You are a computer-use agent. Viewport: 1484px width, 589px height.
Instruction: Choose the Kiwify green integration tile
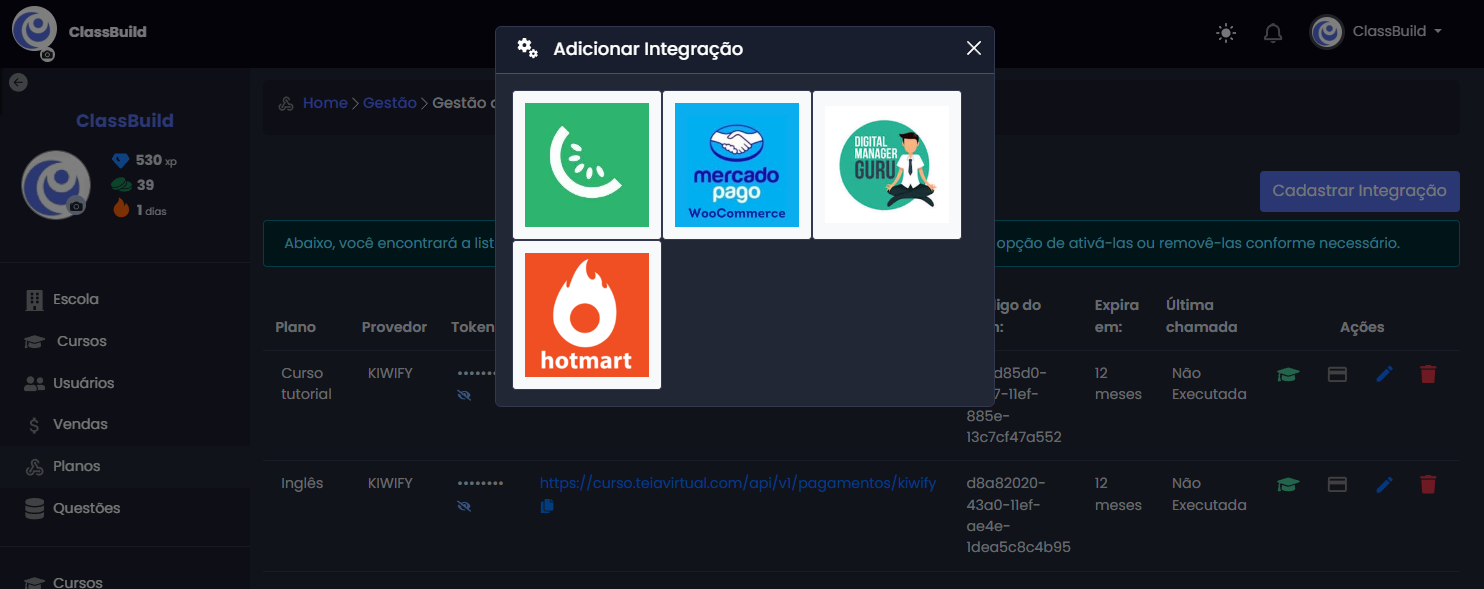(587, 165)
